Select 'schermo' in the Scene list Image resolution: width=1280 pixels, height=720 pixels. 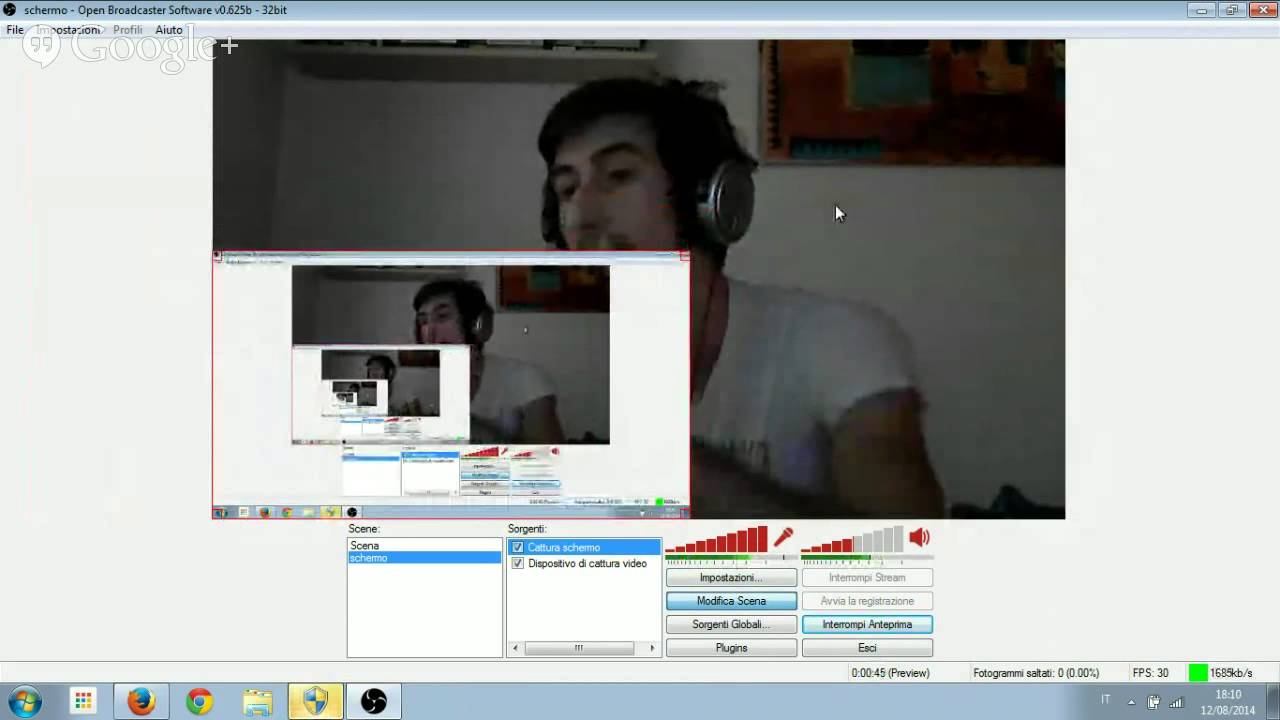[x=424, y=557]
